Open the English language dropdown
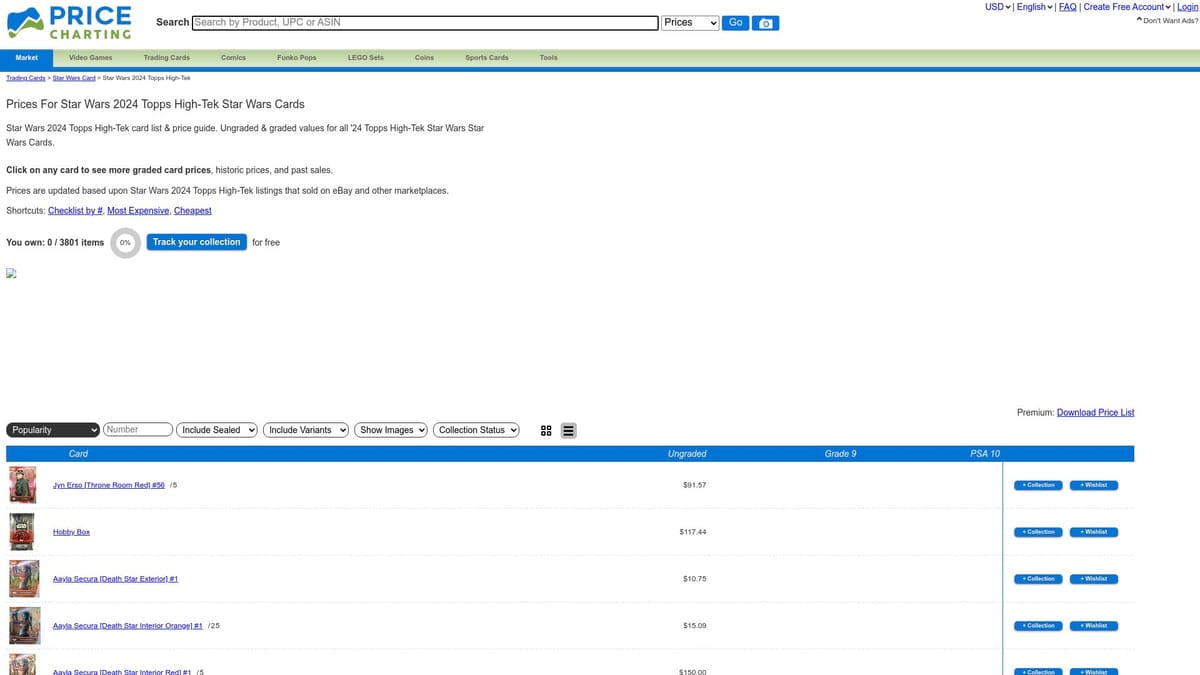 tap(1034, 7)
